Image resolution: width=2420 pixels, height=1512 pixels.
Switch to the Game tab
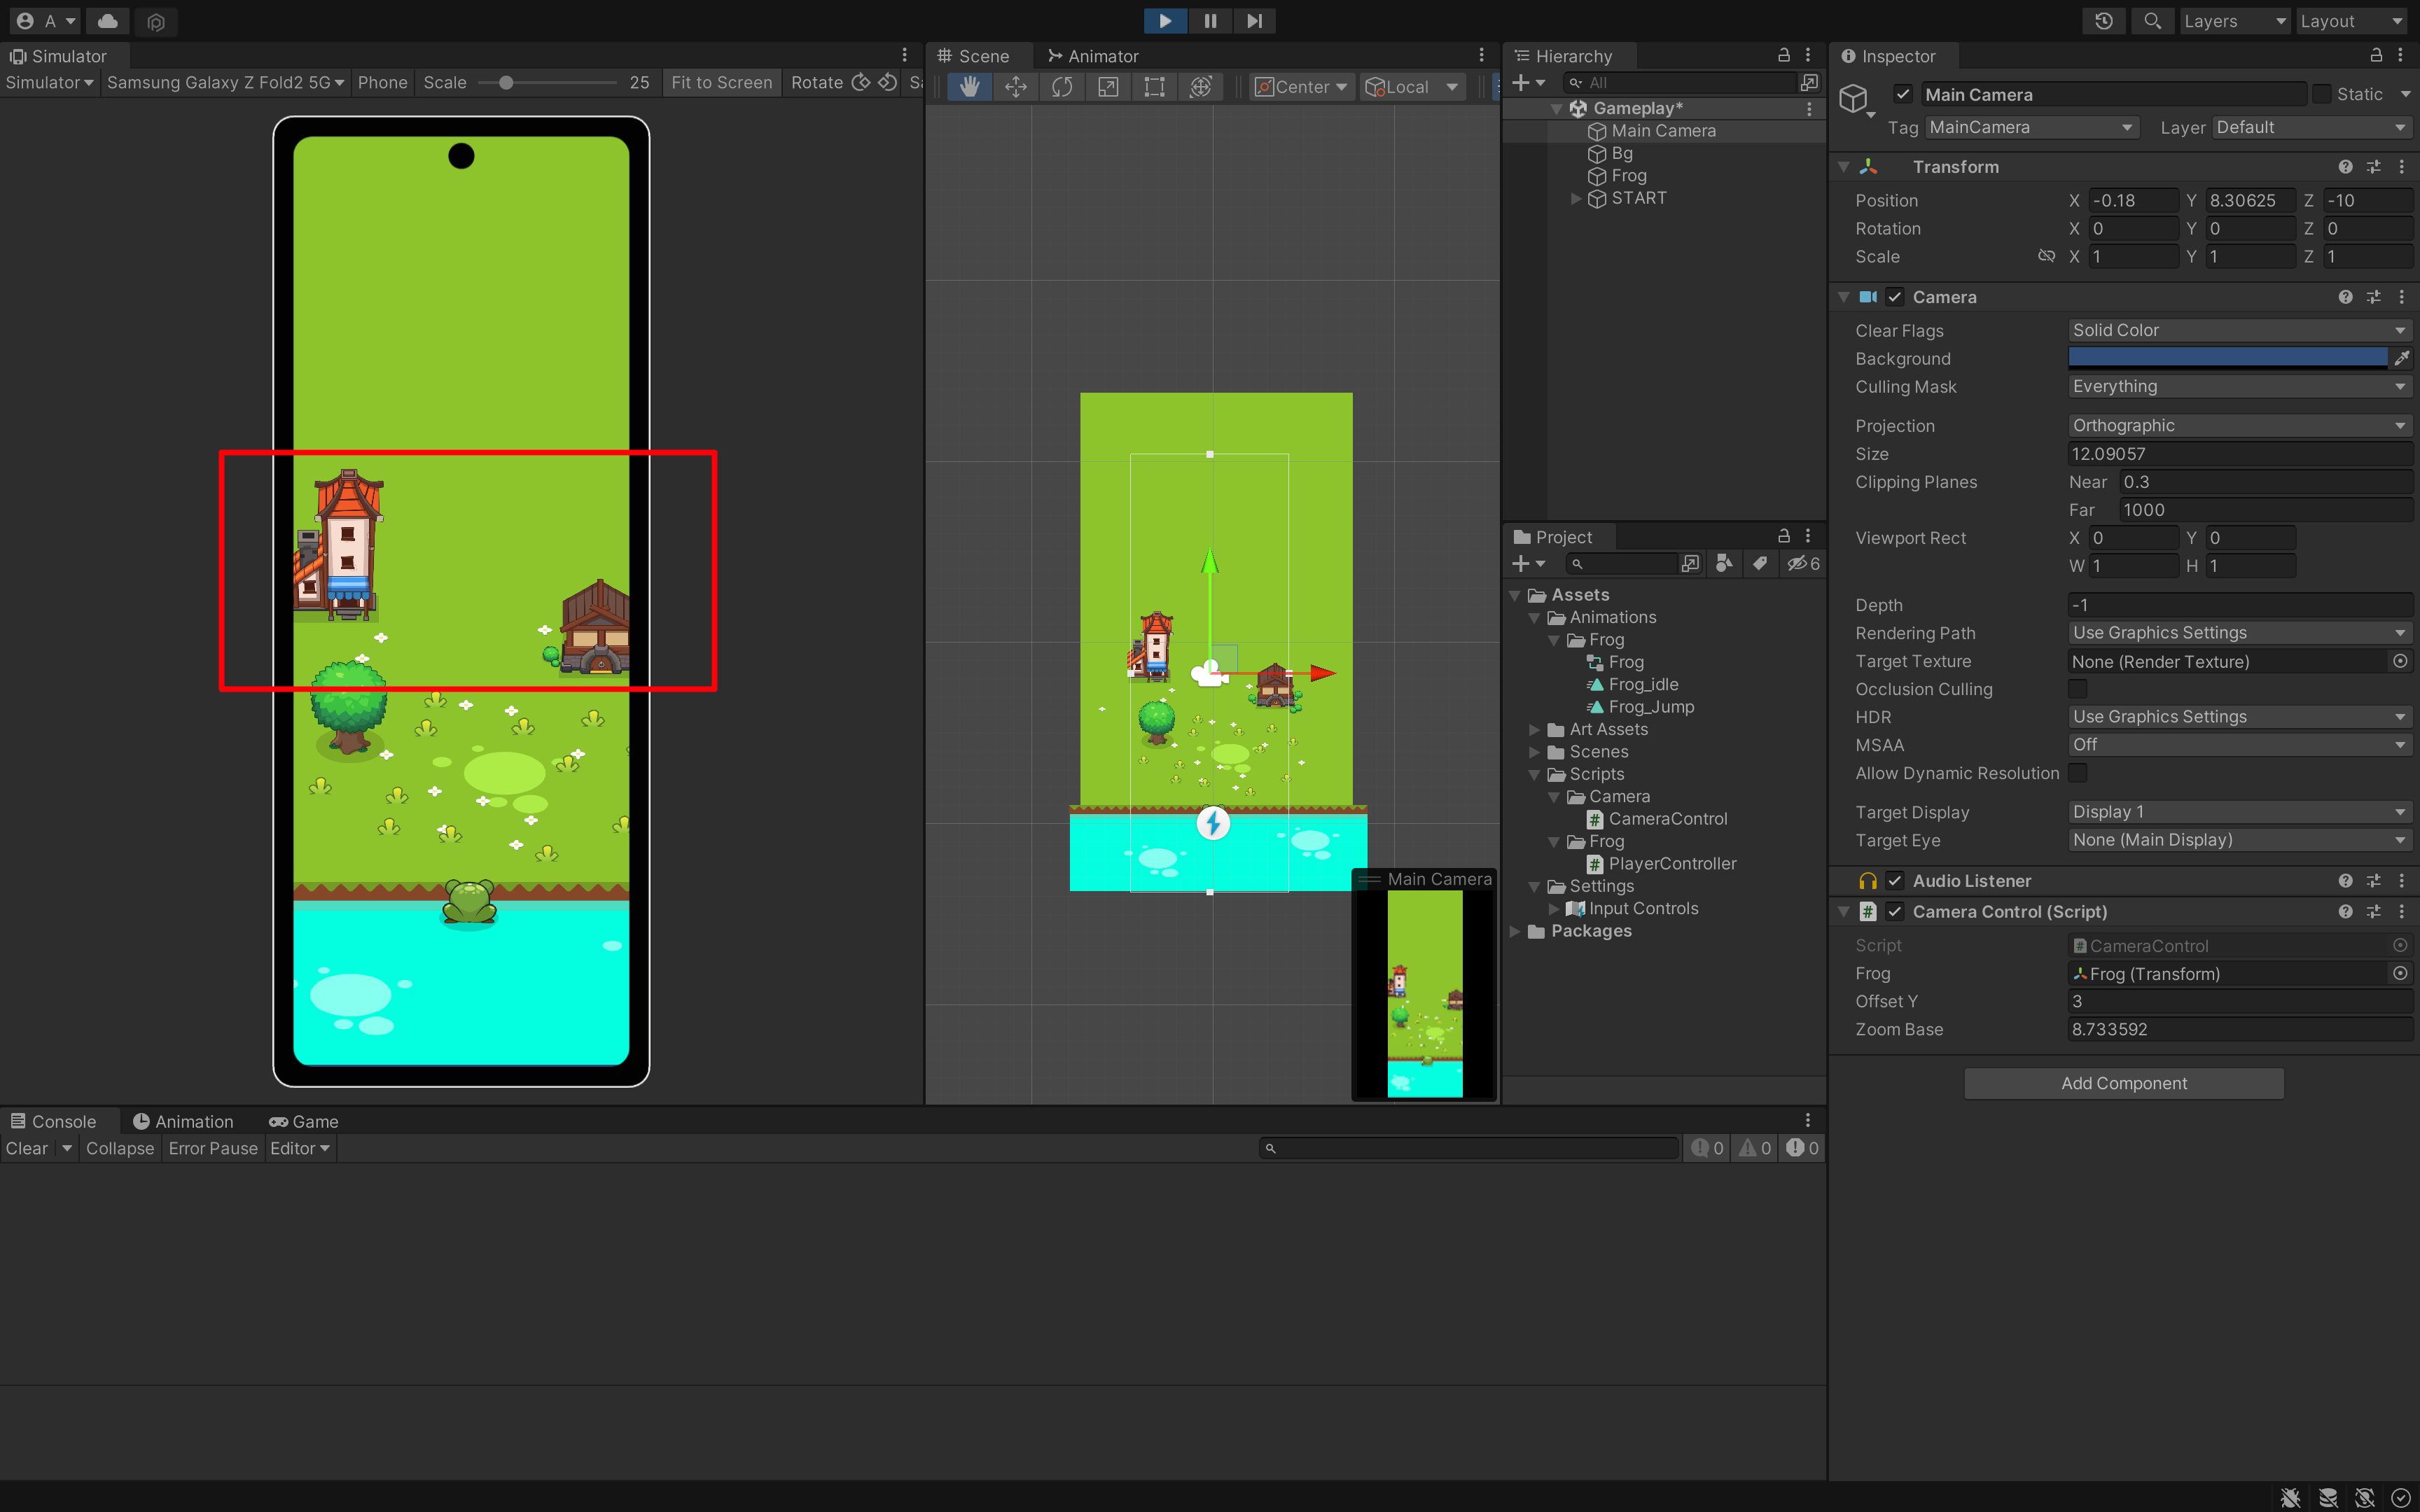pyautogui.click(x=303, y=1122)
